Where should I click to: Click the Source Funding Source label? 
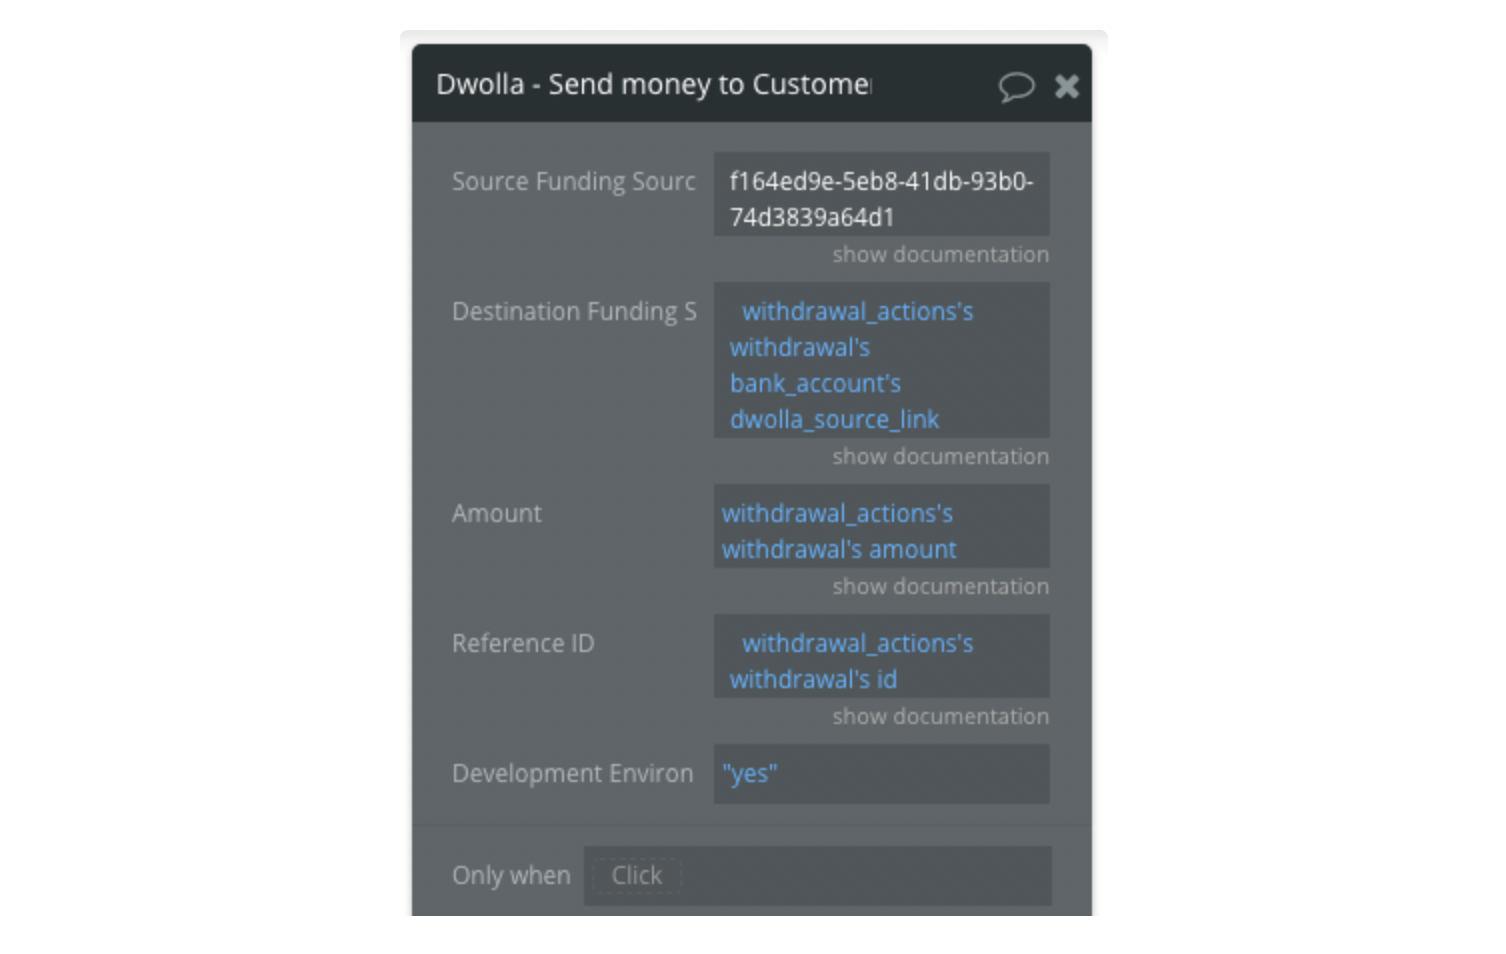tap(573, 181)
